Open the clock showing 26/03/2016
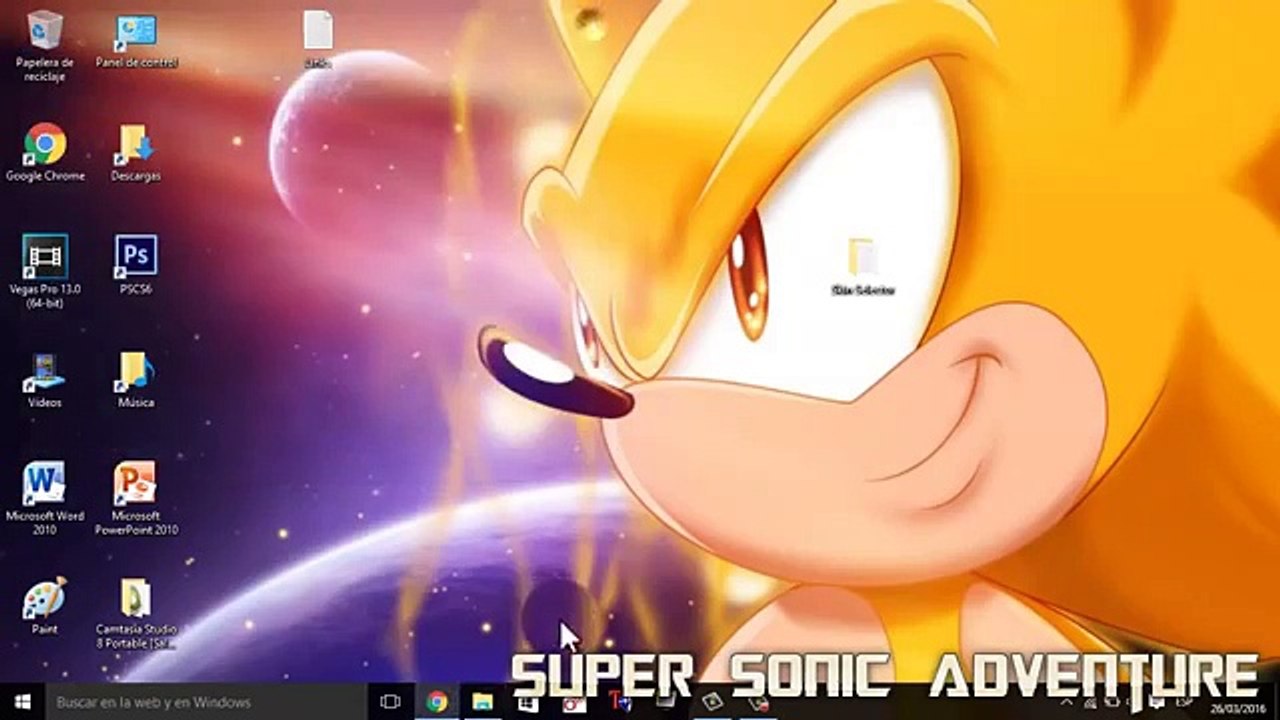1280x720 pixels. point(1240,706)
